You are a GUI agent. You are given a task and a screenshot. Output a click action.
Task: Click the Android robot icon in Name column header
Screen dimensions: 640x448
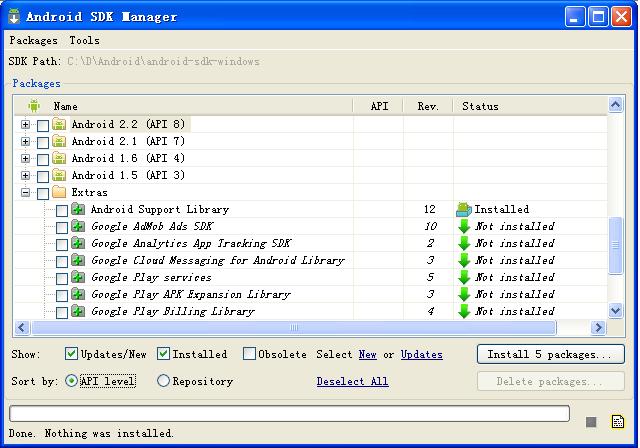tap(34, 106)
